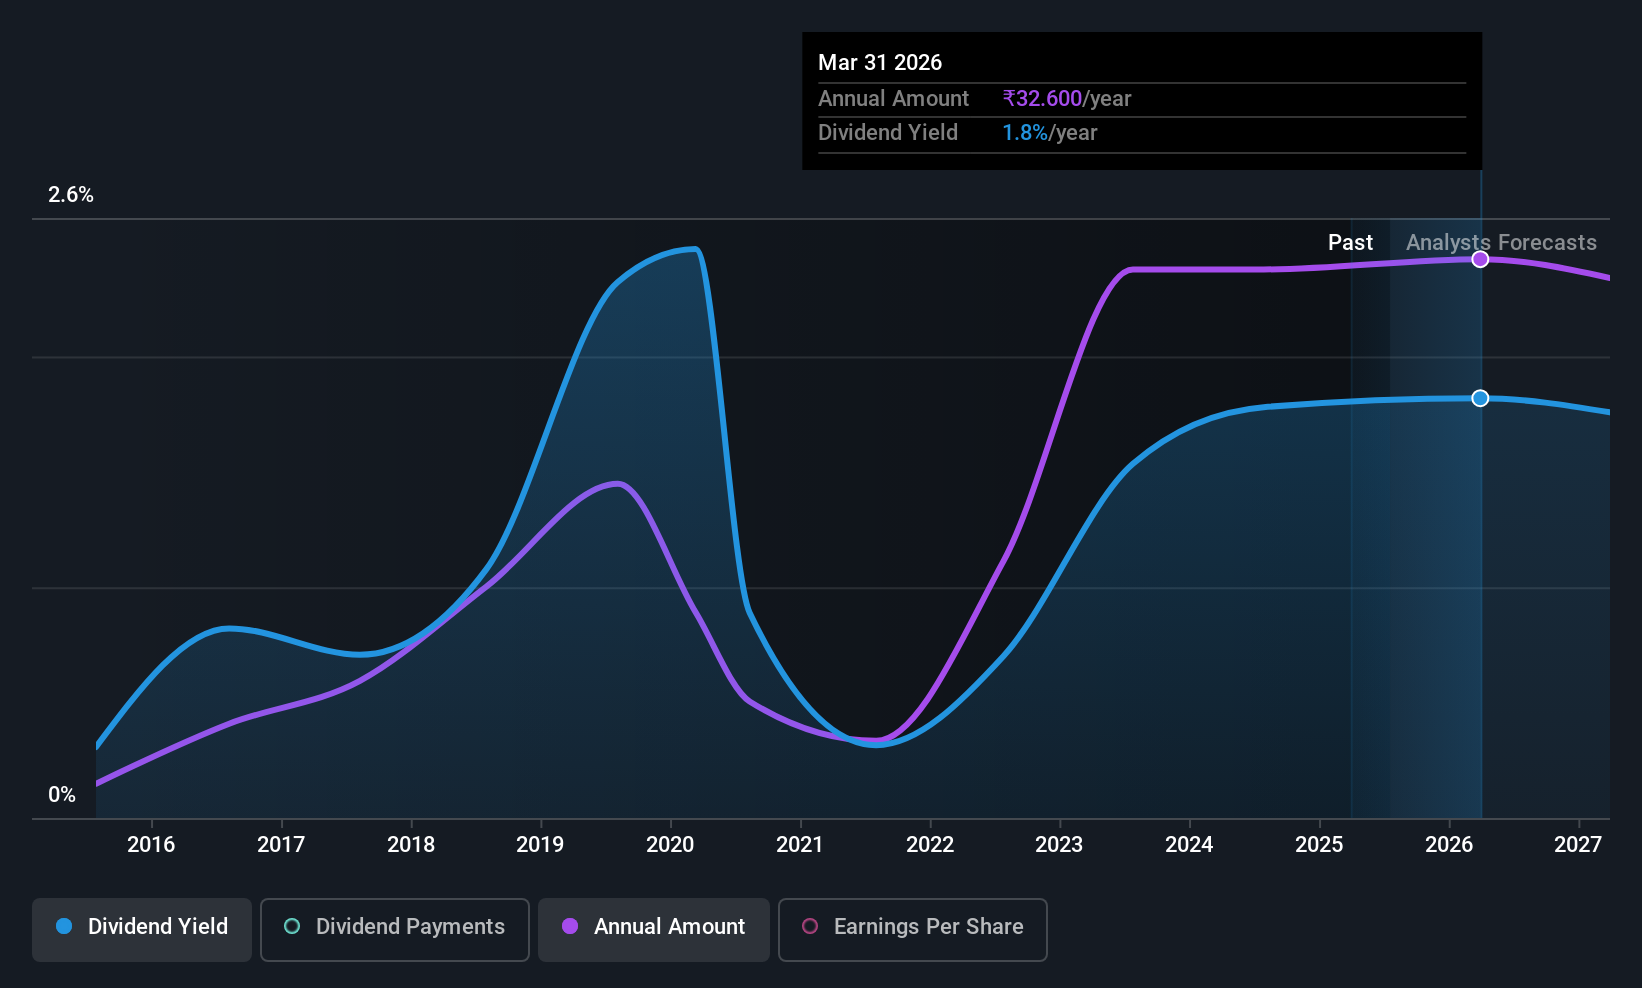Click the teal Dividend Payments legend circle
This screenshot has width=1642, height=988.
(x=292, y=926)
